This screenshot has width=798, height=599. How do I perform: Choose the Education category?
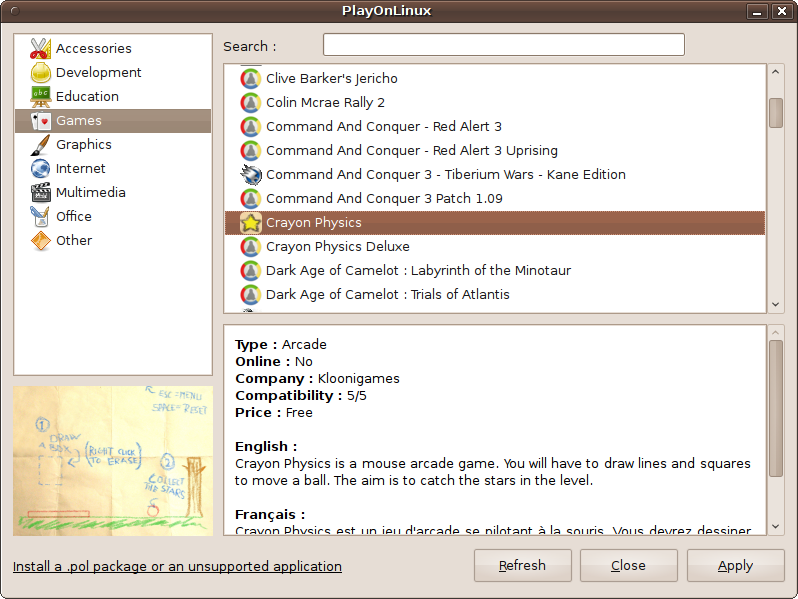click(x=87, y=96)
